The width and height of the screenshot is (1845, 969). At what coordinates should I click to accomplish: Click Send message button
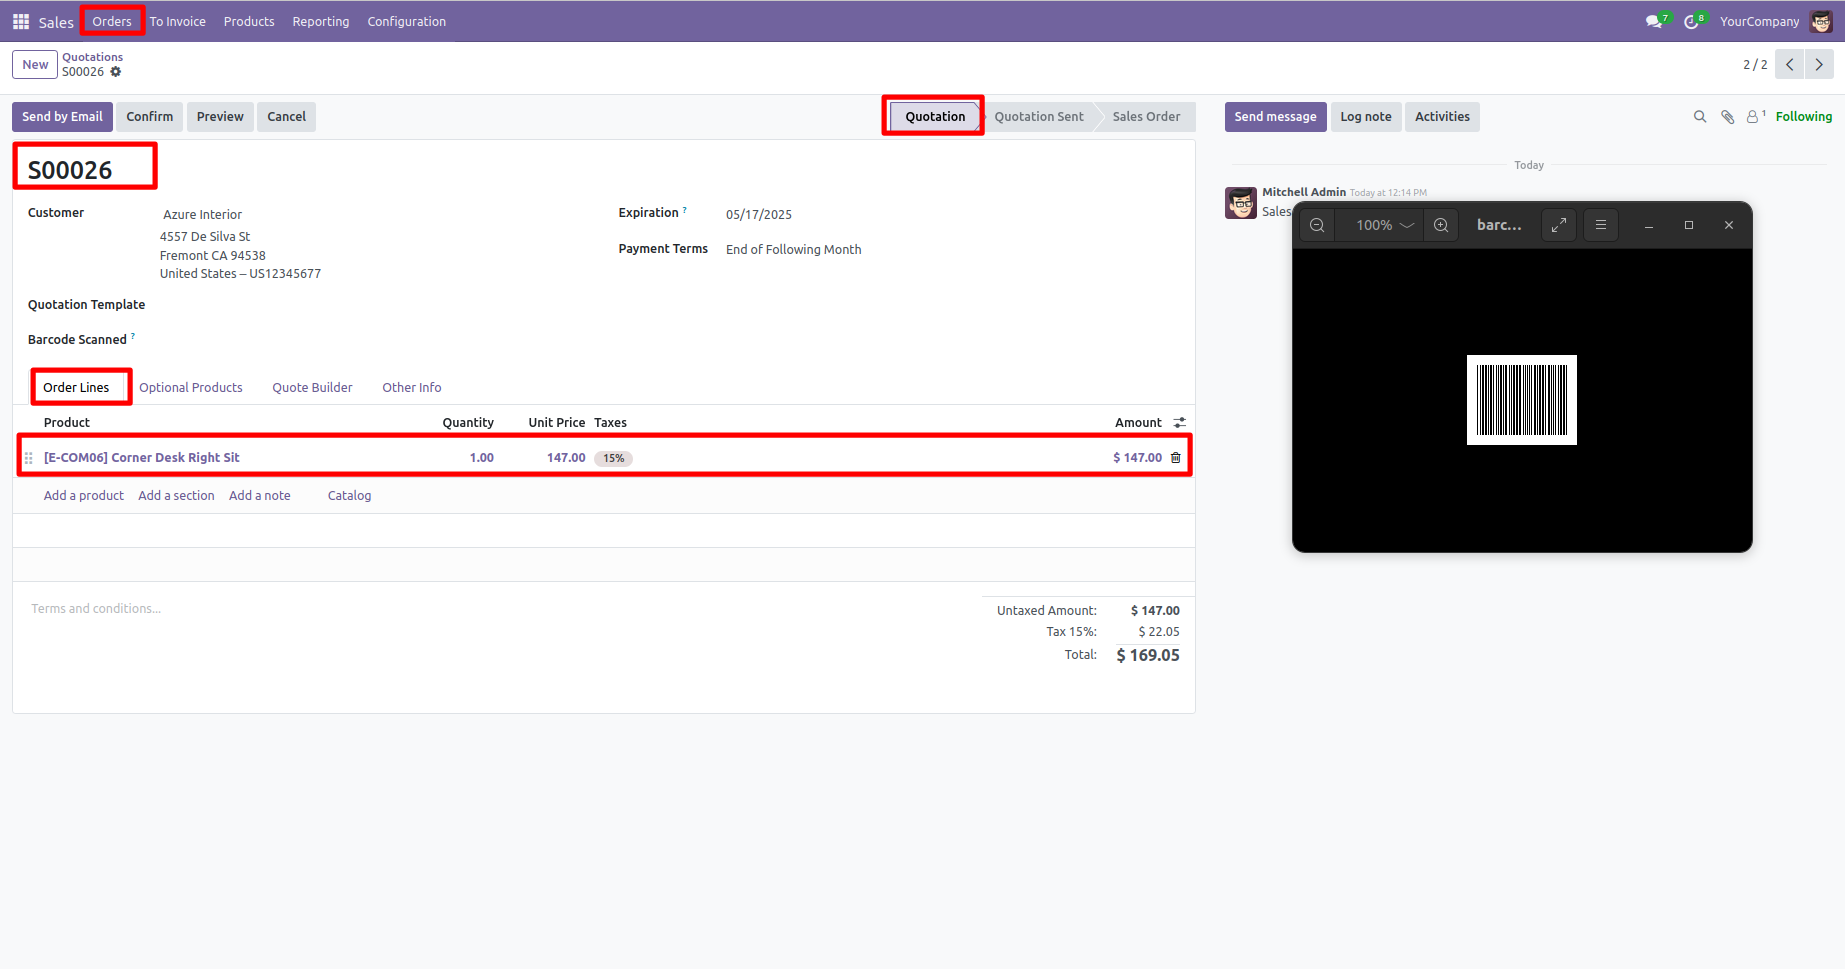[x=1276, y=117]
